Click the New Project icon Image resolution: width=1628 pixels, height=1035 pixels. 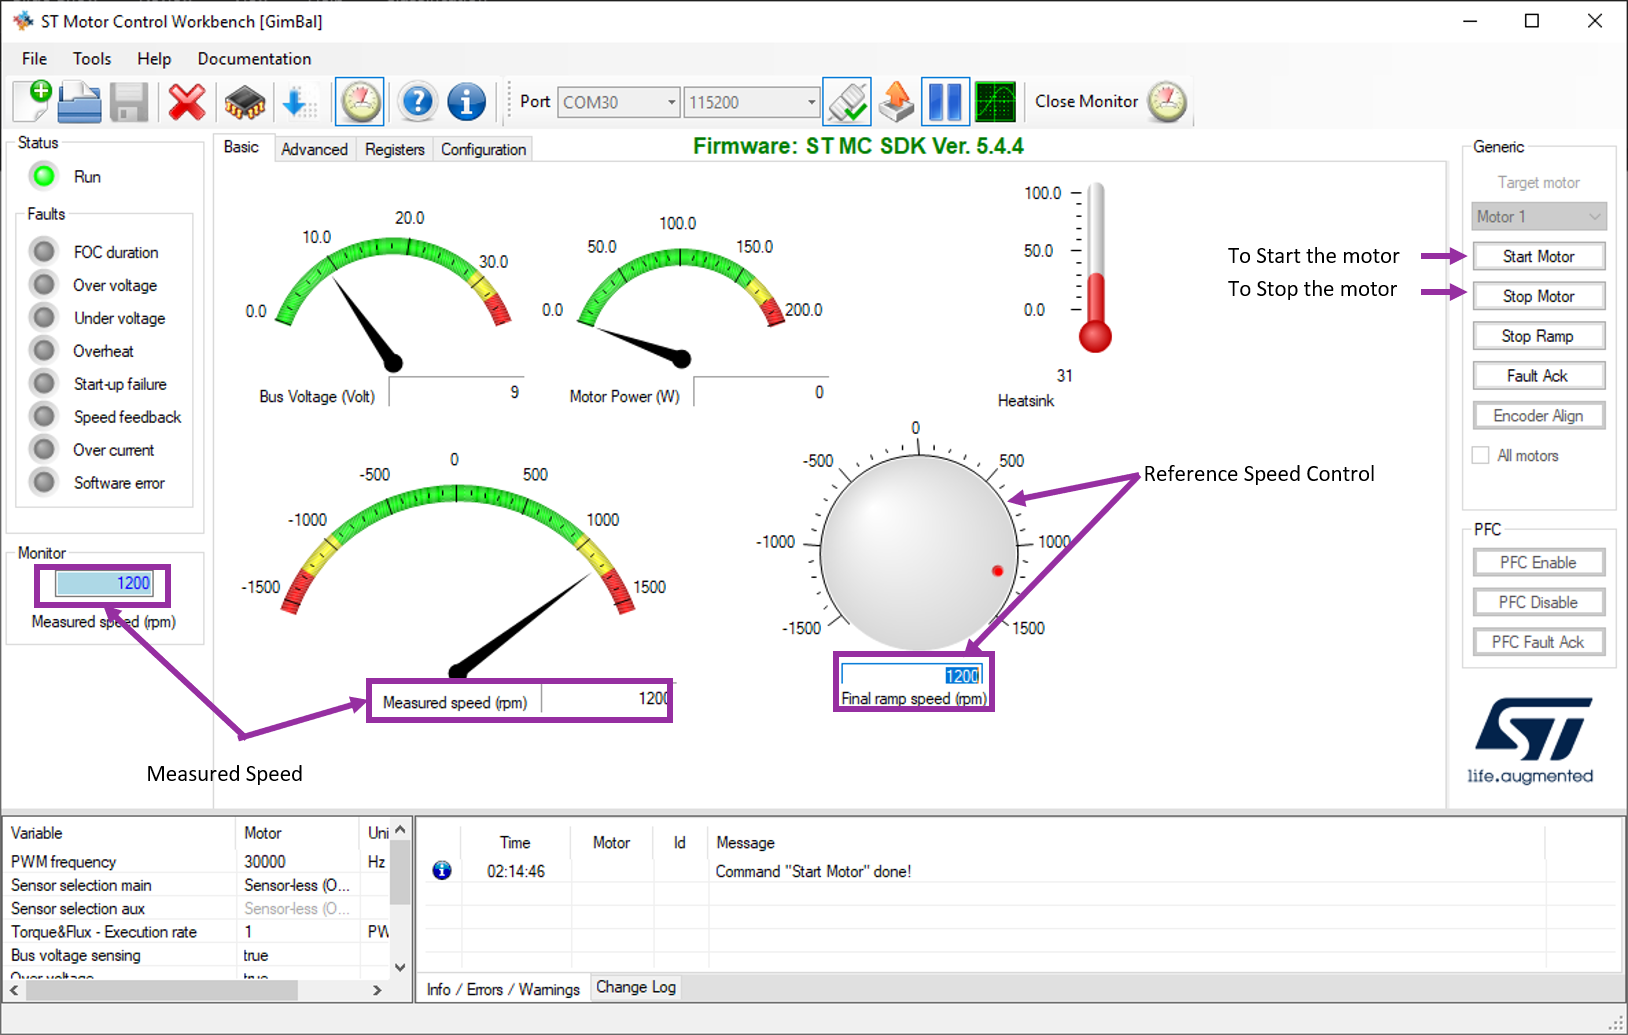click(33, 101)
